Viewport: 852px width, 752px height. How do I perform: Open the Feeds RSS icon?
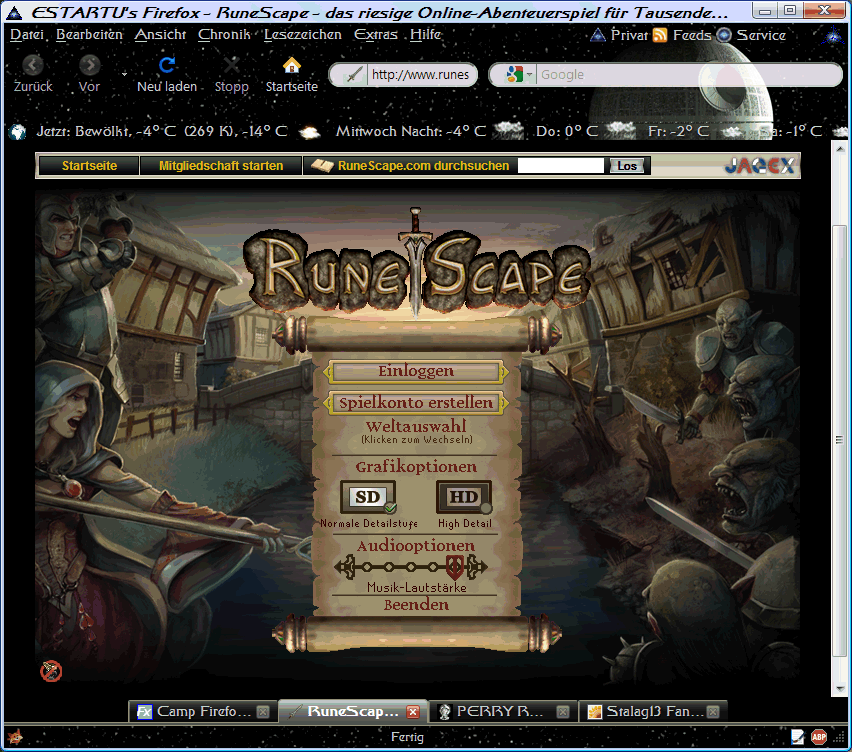pos(660,35)
